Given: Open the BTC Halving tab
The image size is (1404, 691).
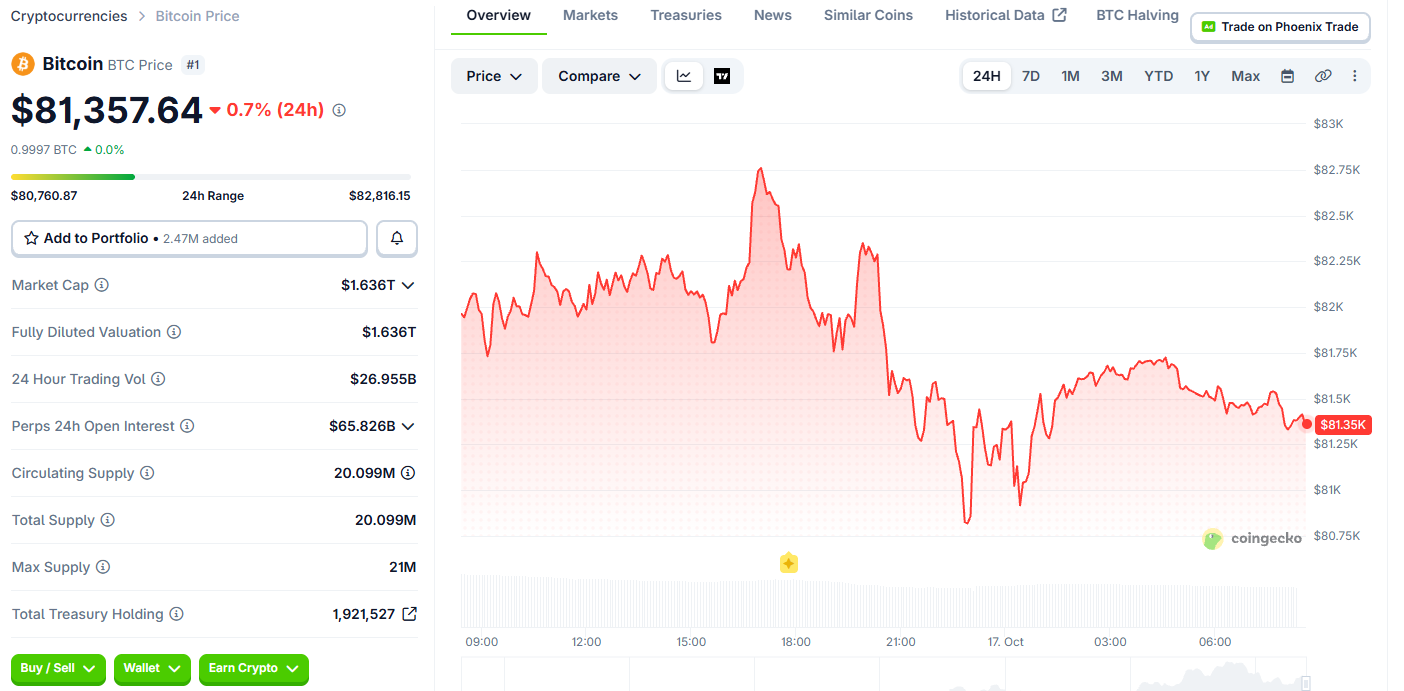Looking at the screenshot, I should (x=1137, y=15).
